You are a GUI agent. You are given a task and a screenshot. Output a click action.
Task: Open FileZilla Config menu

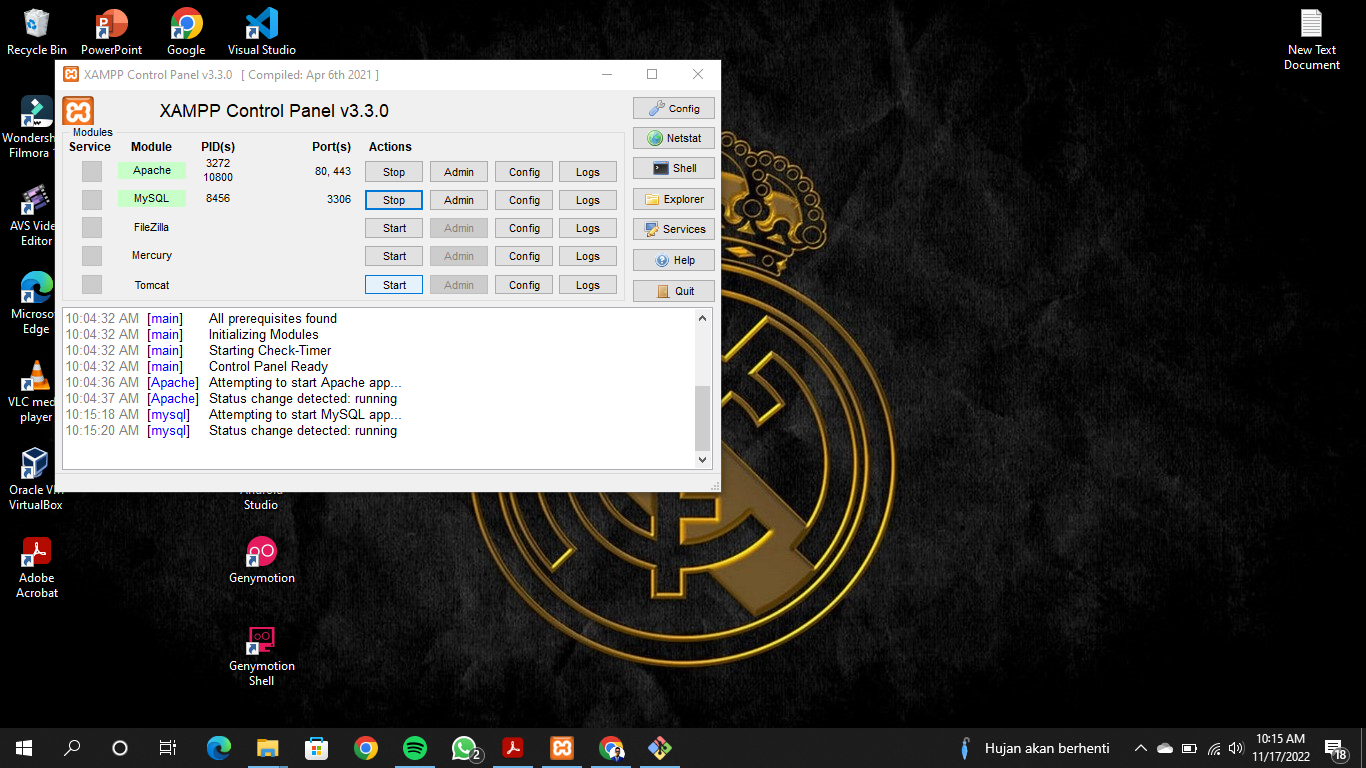(524, 228)
